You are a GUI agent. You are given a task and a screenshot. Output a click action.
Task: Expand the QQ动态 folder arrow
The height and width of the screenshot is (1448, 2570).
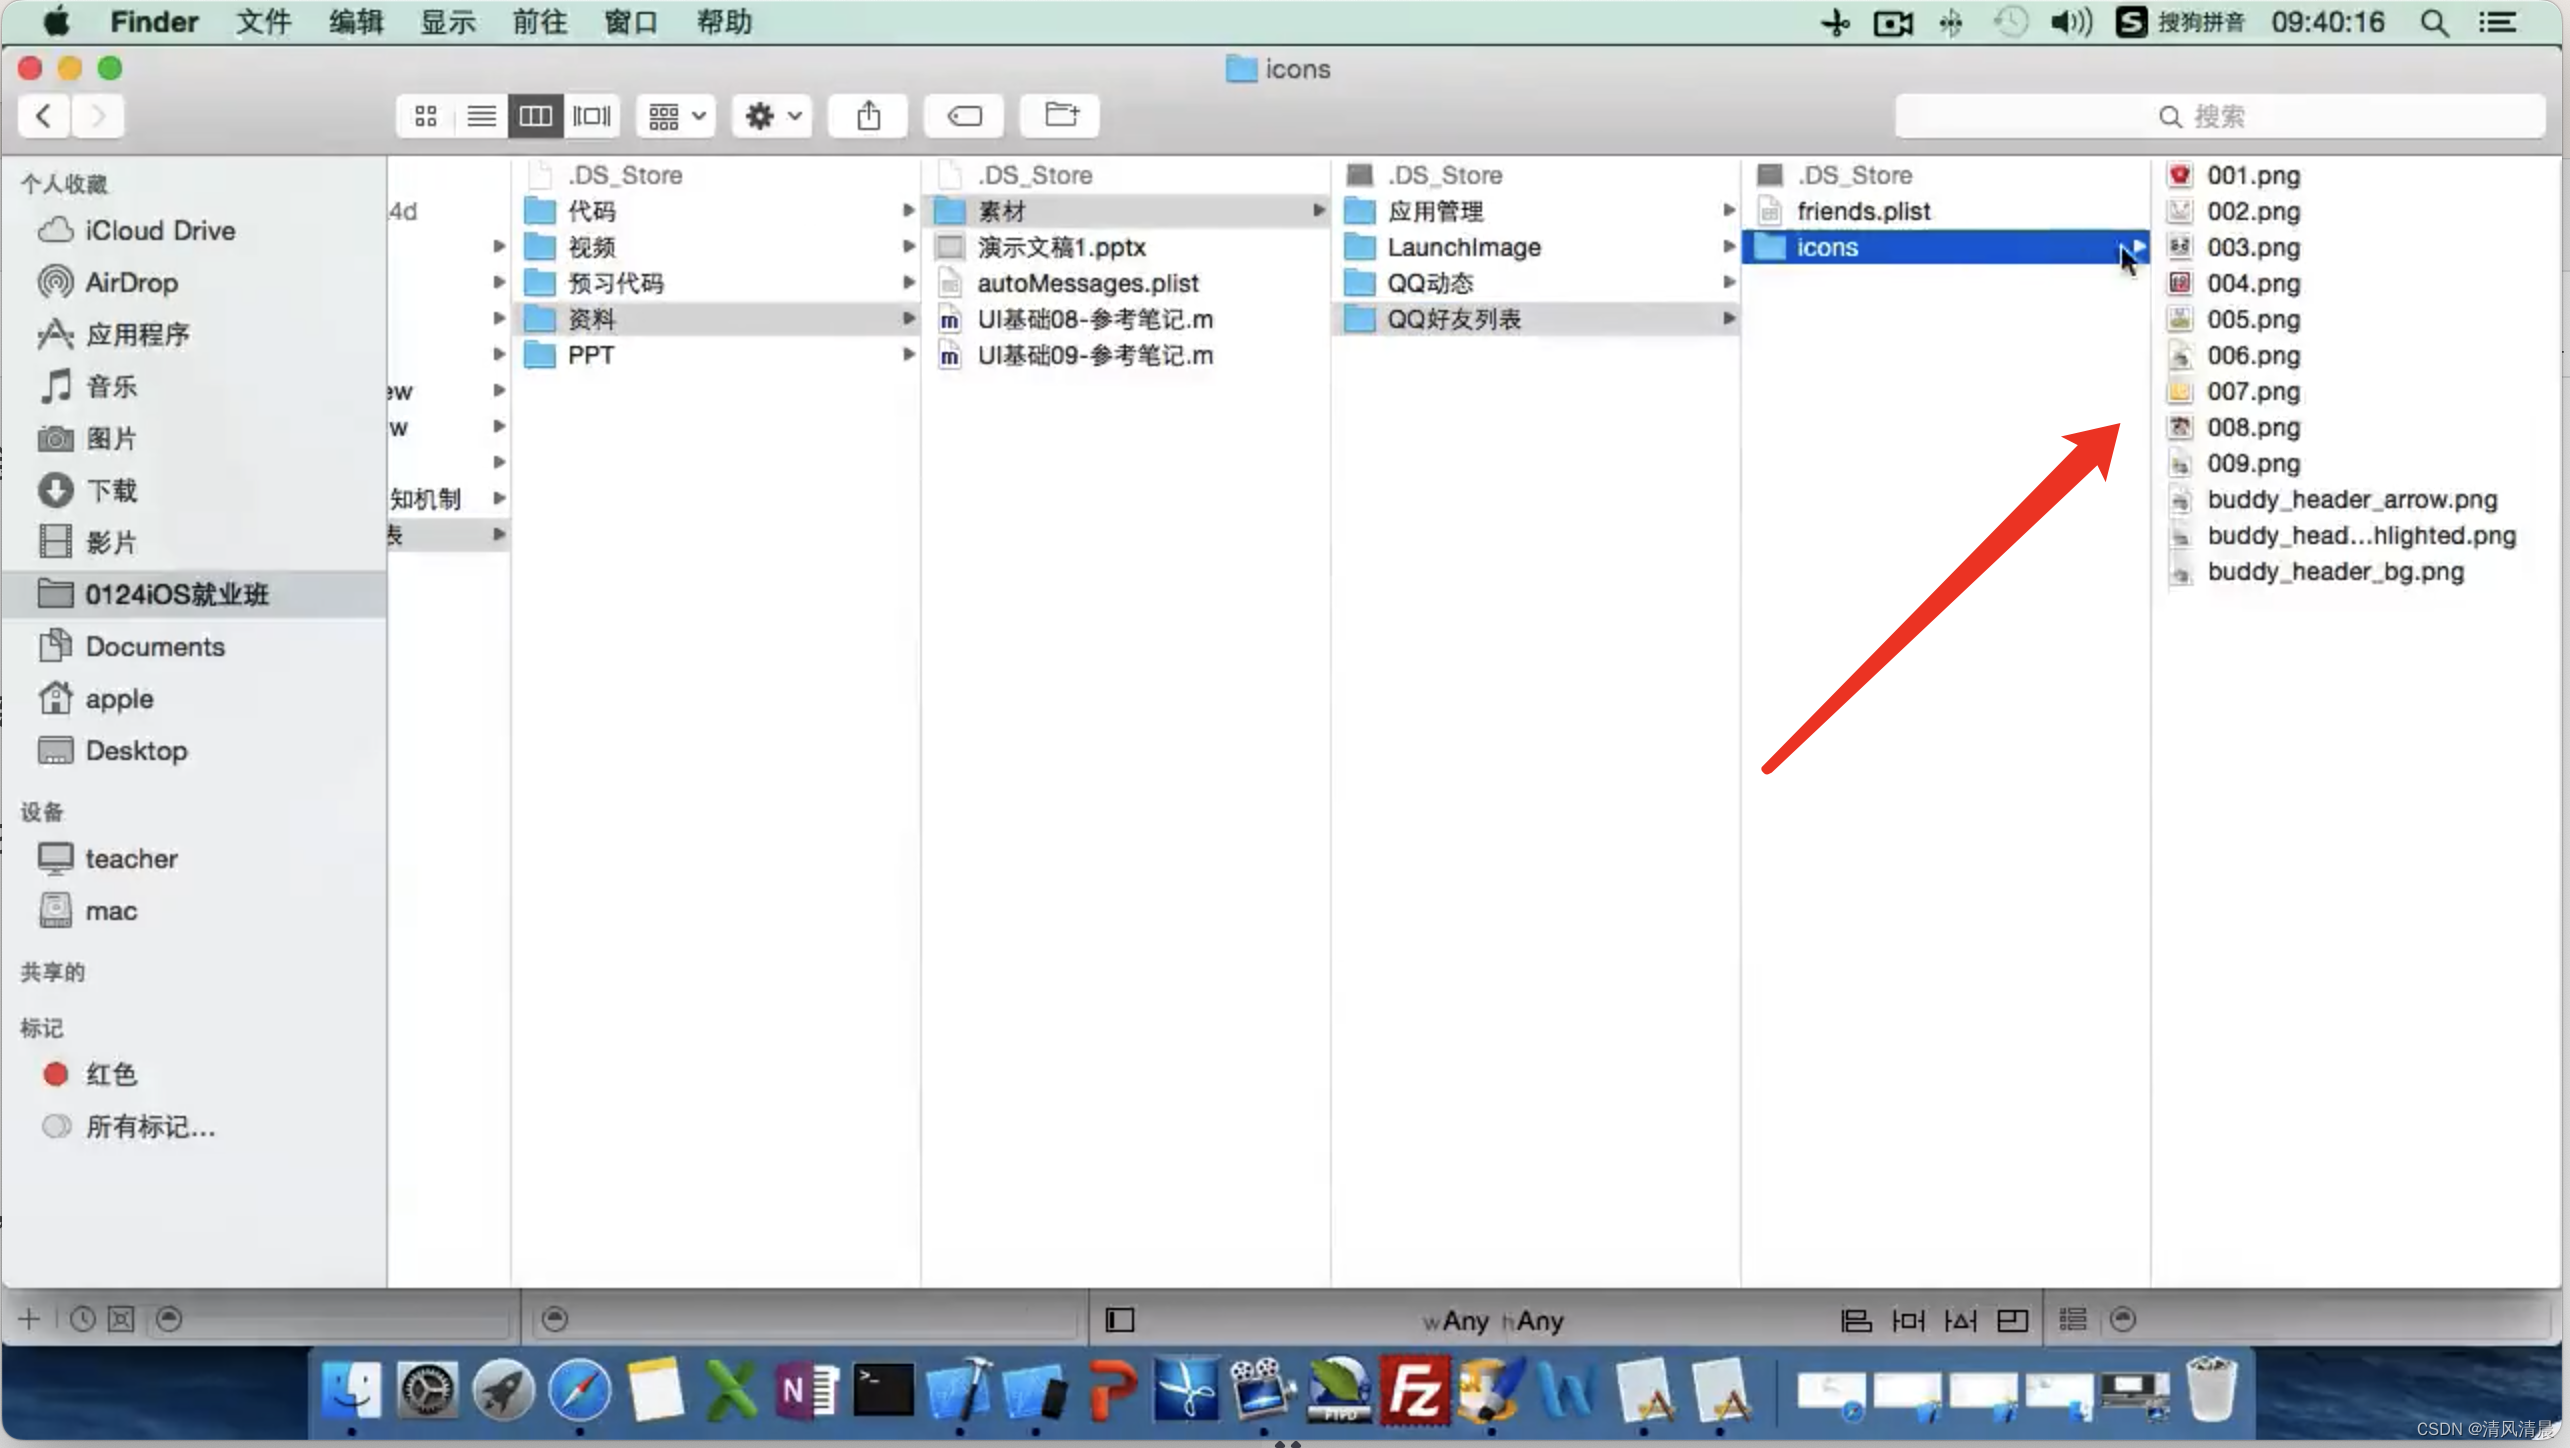click(1728, 282)
